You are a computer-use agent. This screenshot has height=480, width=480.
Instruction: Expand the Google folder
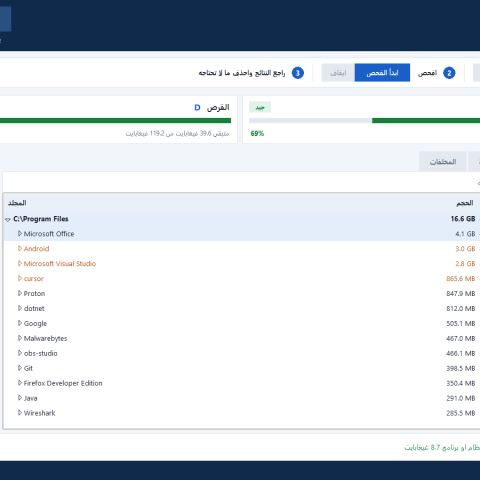[x=20, y=323]
